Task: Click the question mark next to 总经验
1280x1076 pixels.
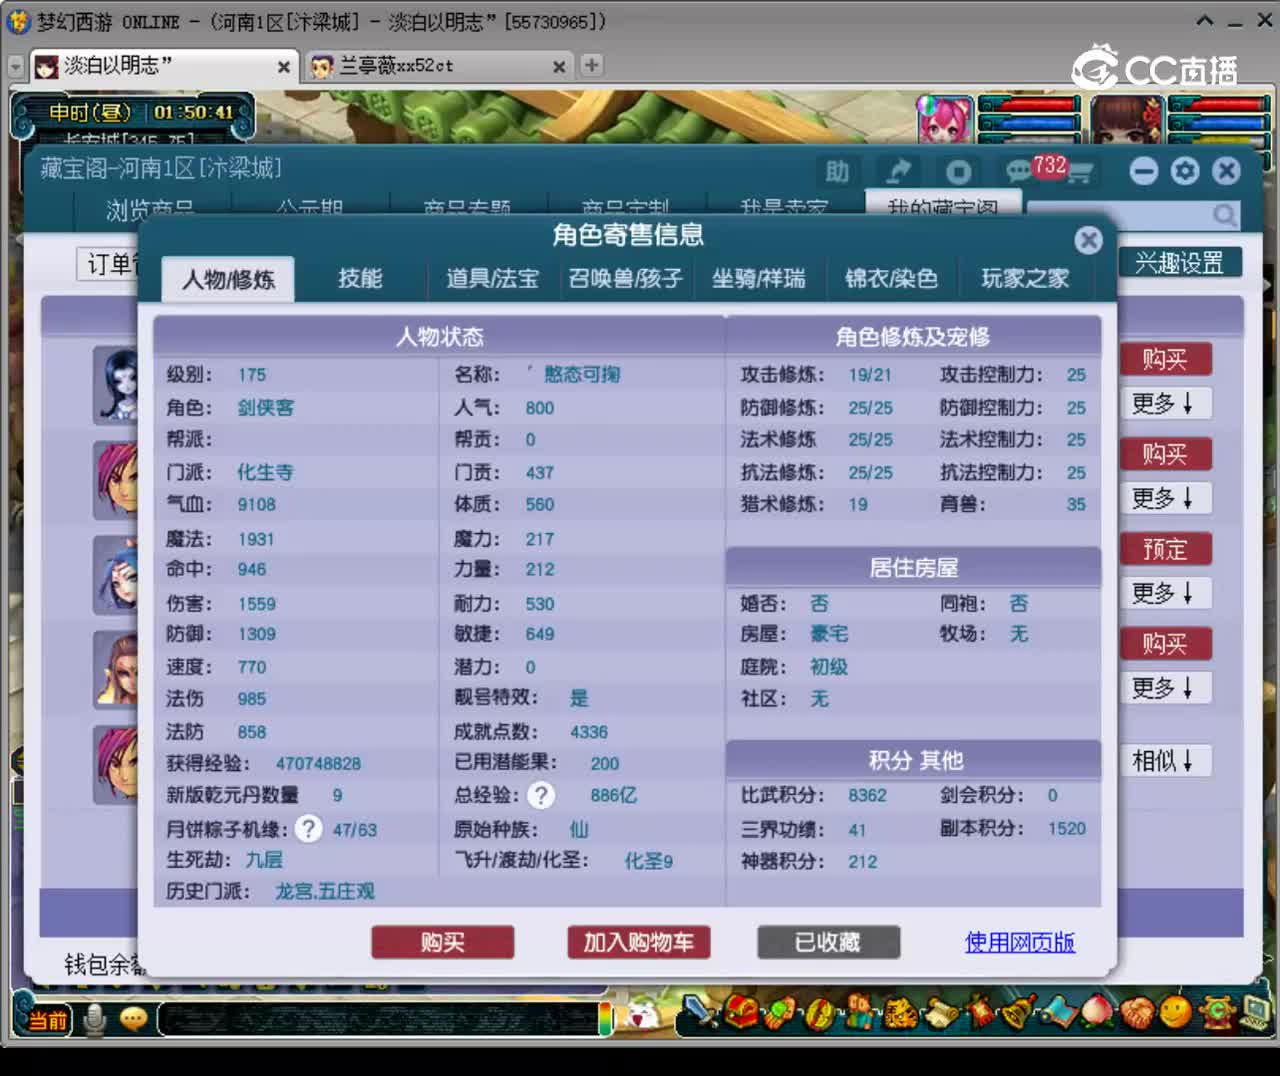Action: click(541, 795)
